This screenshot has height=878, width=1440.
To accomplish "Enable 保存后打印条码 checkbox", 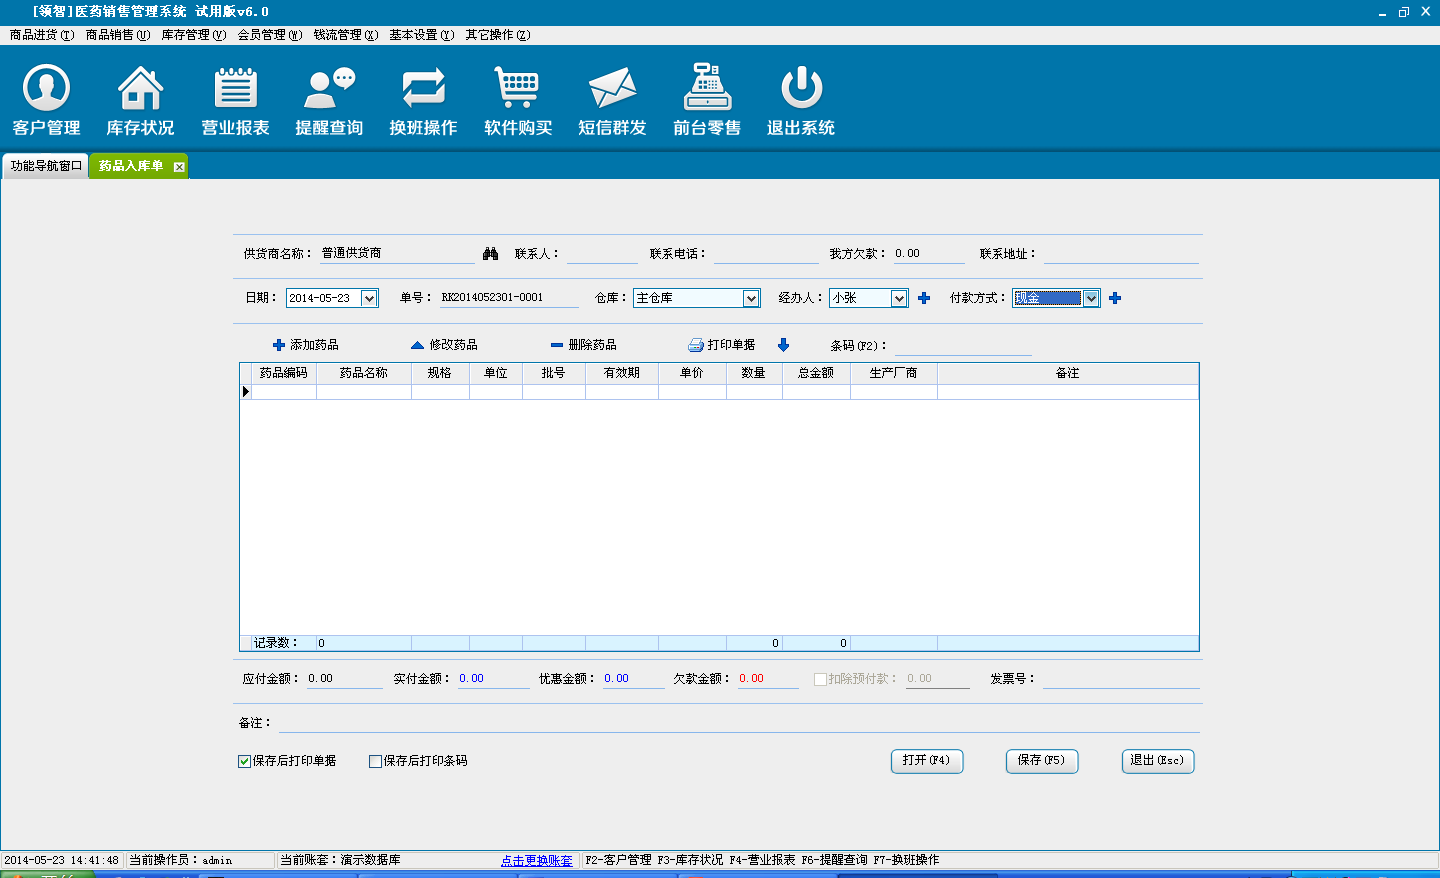I will tap(376, 761).
